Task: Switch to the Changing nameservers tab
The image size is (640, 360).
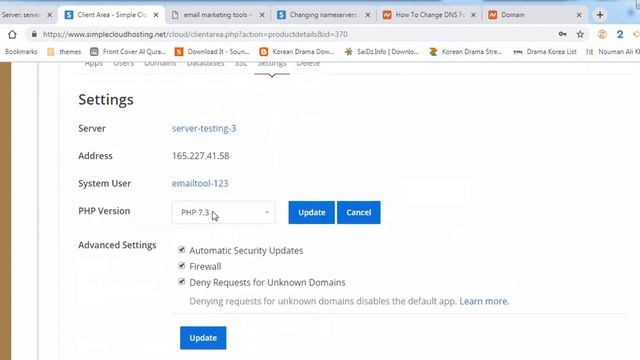Action: pyautogui.click(x=323, y=15)
